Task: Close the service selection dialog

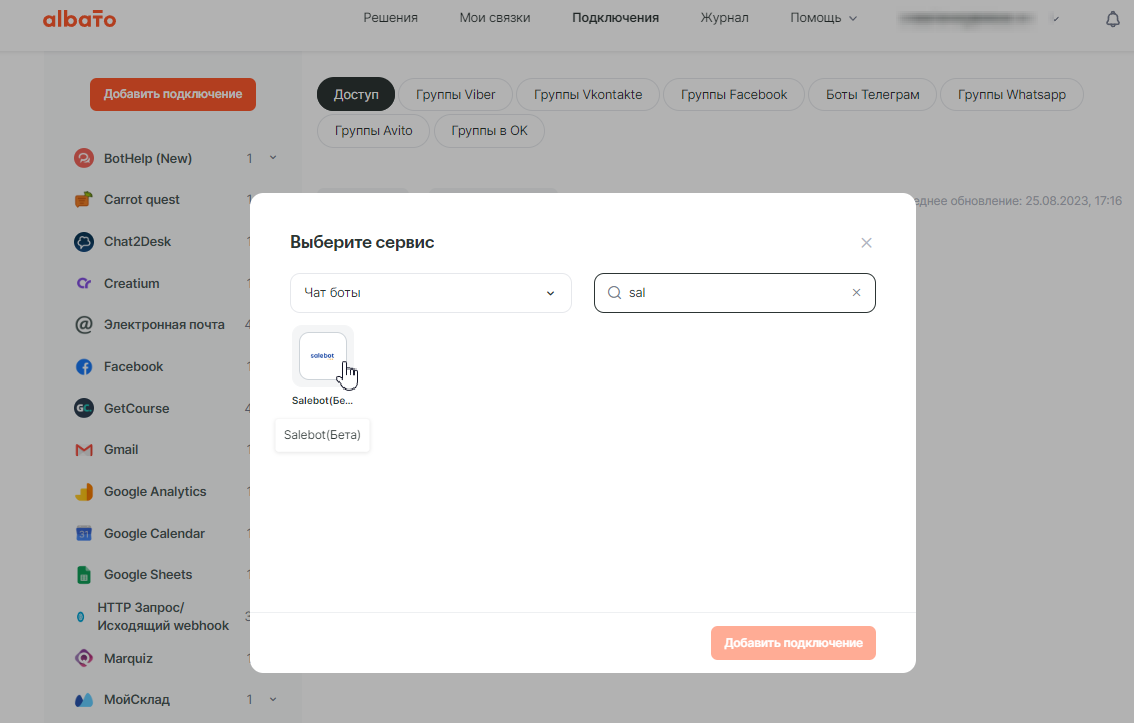Action: [x=866, y=243]
